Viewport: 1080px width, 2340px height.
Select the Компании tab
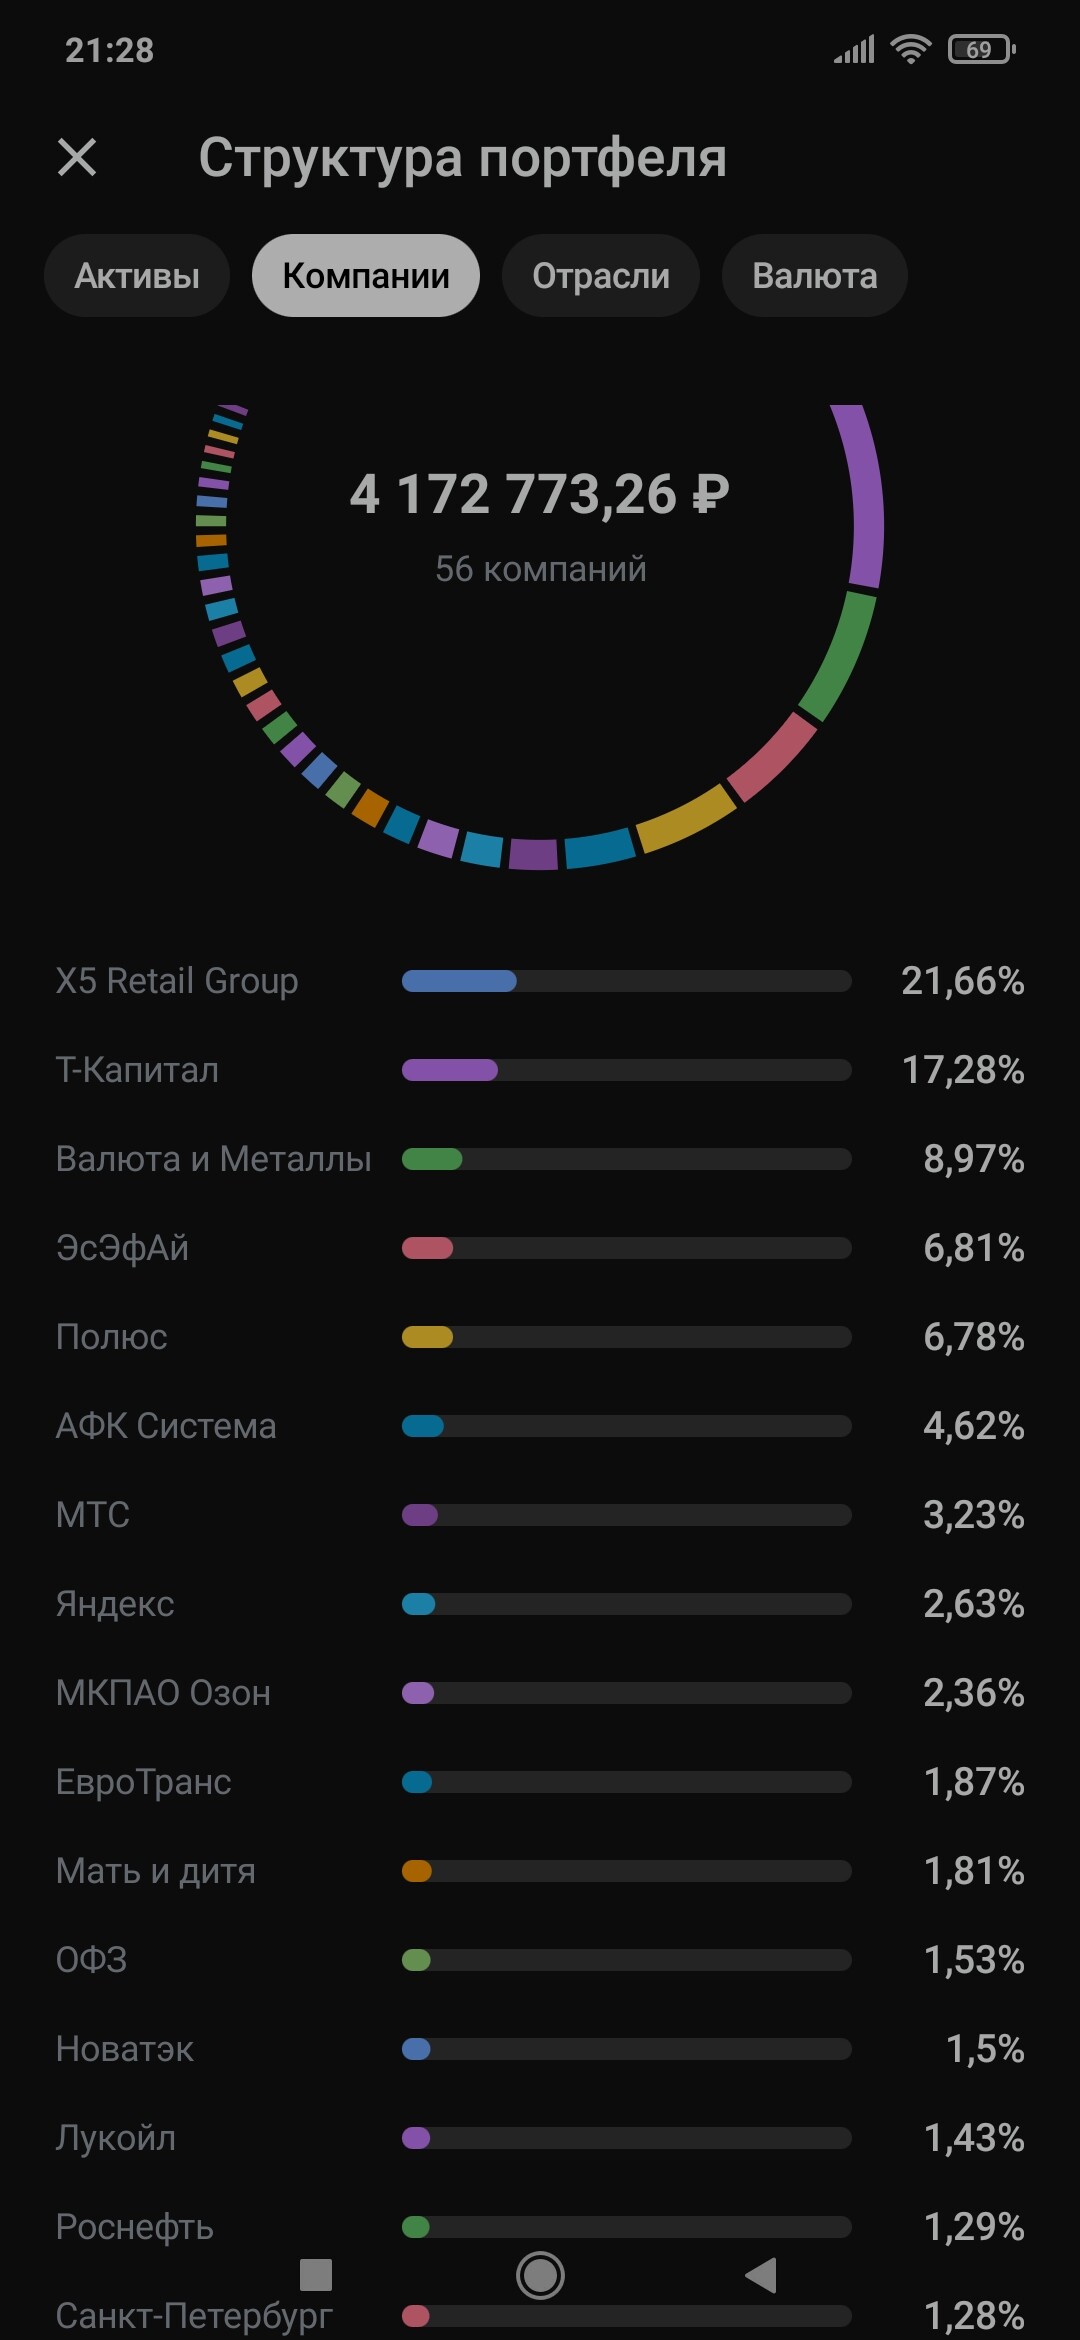click(366, 276)
